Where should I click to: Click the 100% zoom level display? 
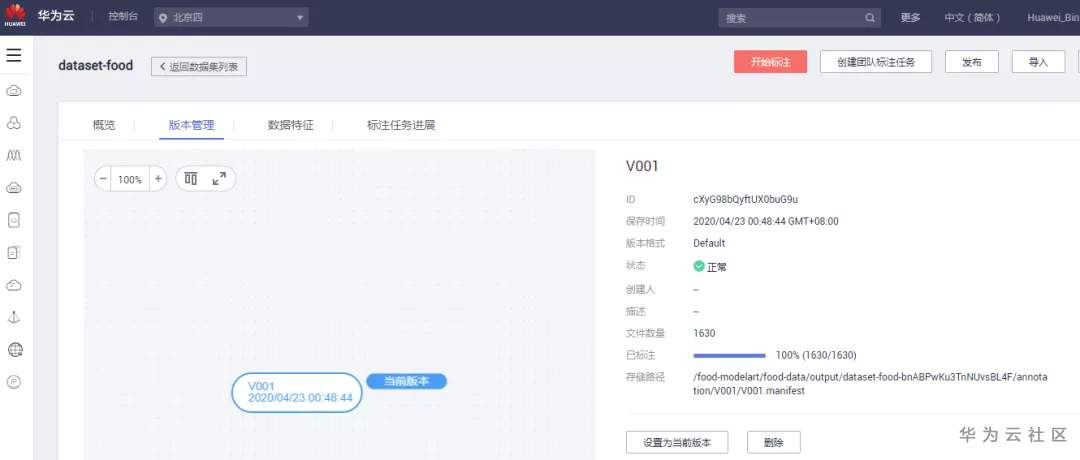[129, 180]
